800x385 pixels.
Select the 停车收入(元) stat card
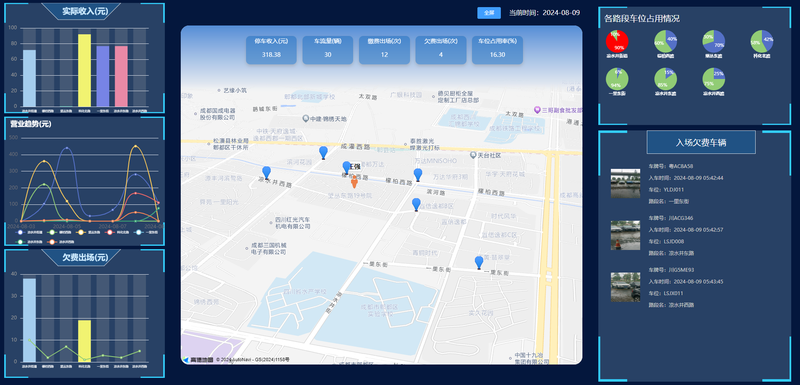[x=271, y=49]
